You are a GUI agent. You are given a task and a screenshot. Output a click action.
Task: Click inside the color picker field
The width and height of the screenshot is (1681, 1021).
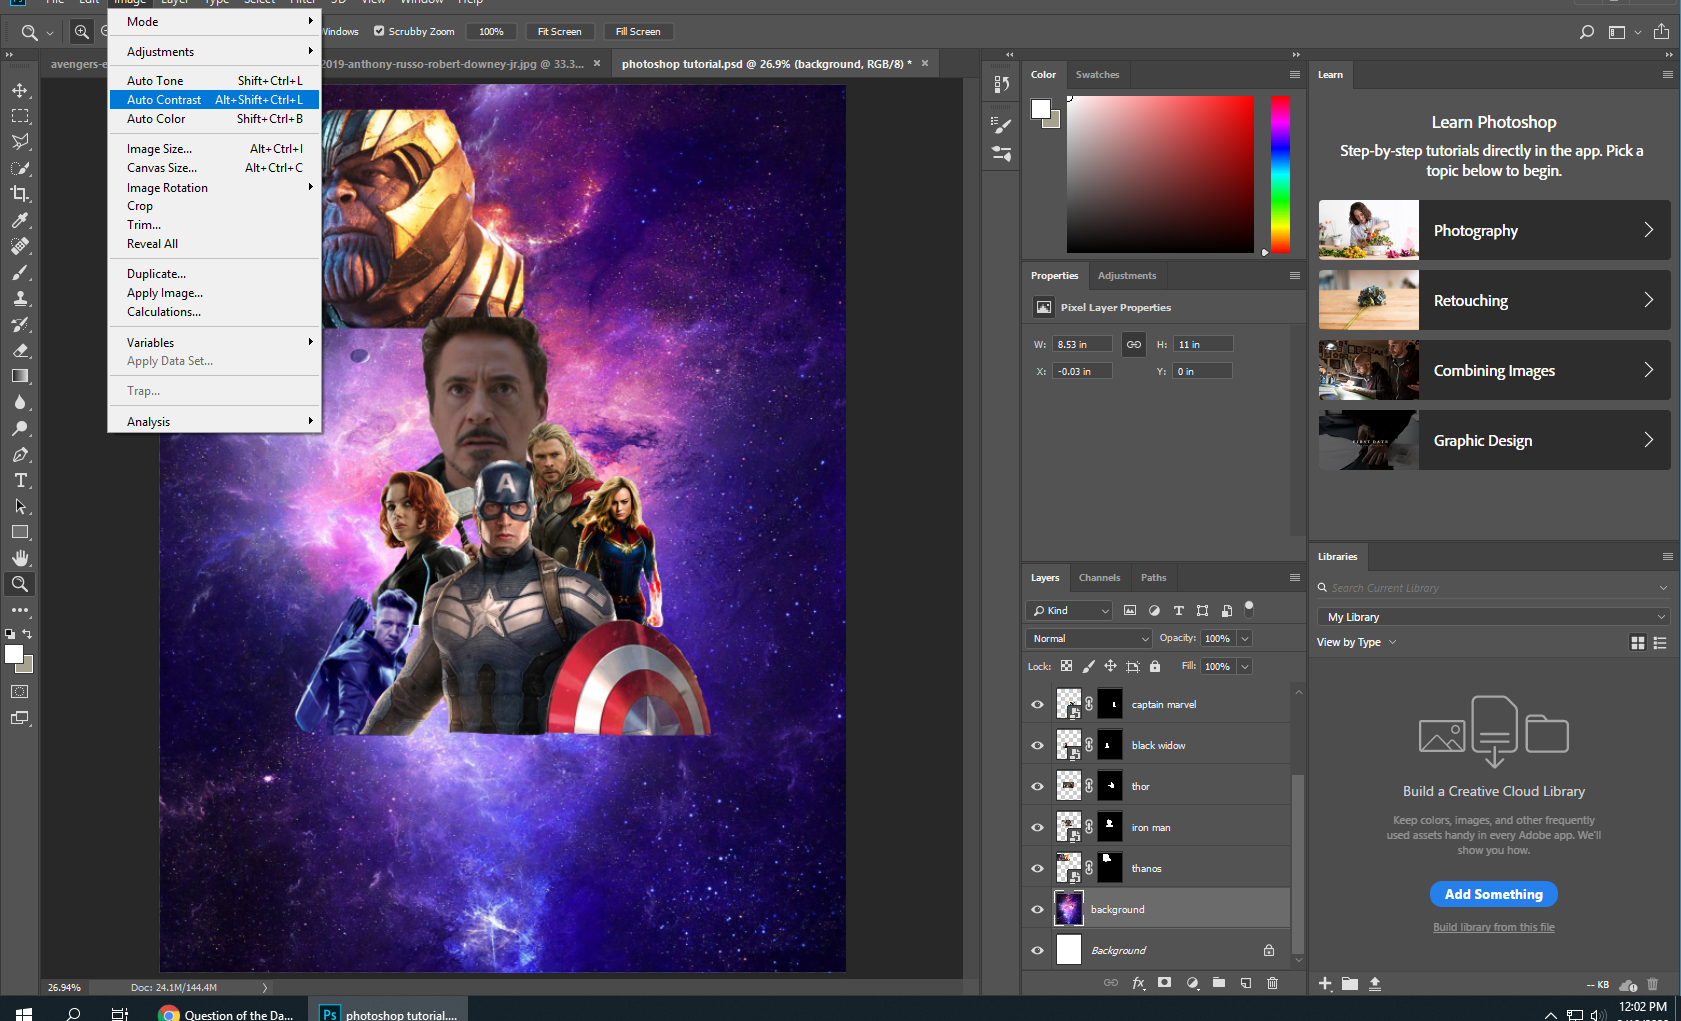coord(1160,174)
